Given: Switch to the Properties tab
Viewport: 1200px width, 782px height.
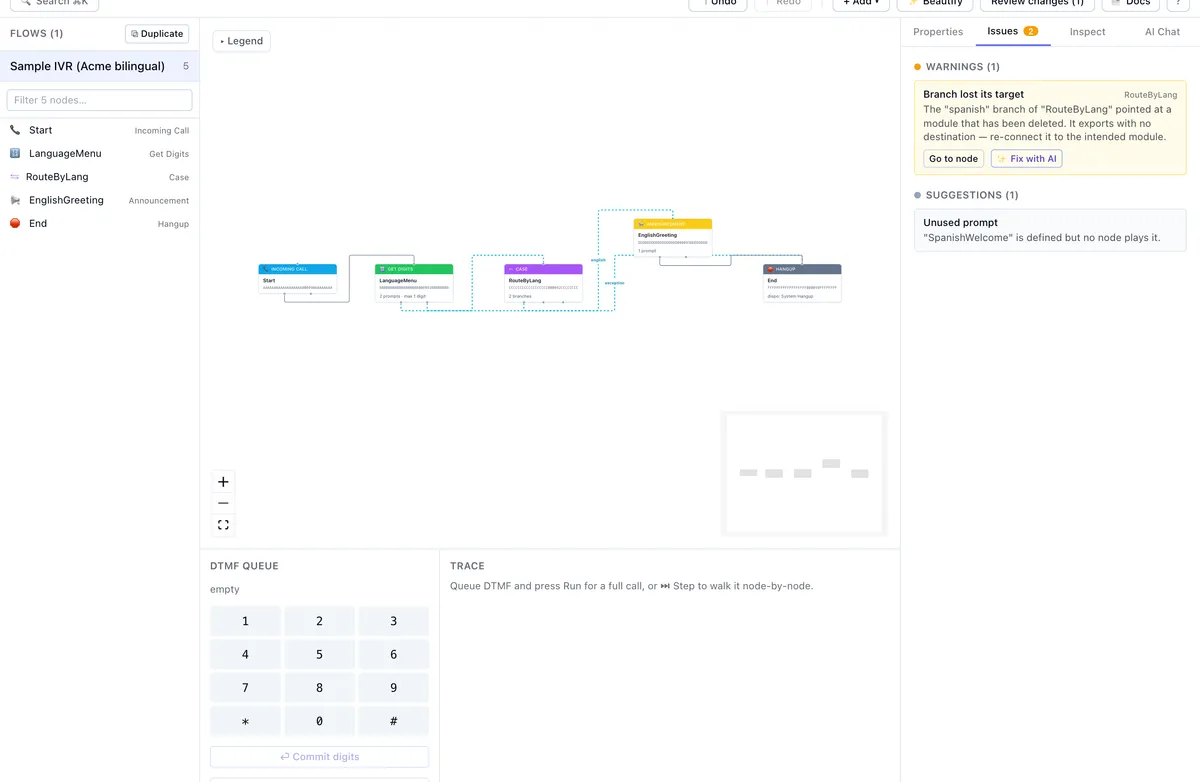Looking at the screenshot, I should (938, 32).
